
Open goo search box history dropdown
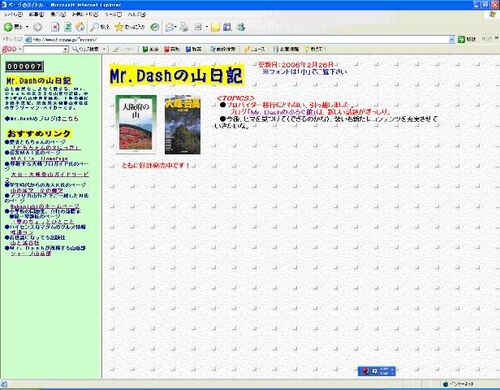click(66, 49)
